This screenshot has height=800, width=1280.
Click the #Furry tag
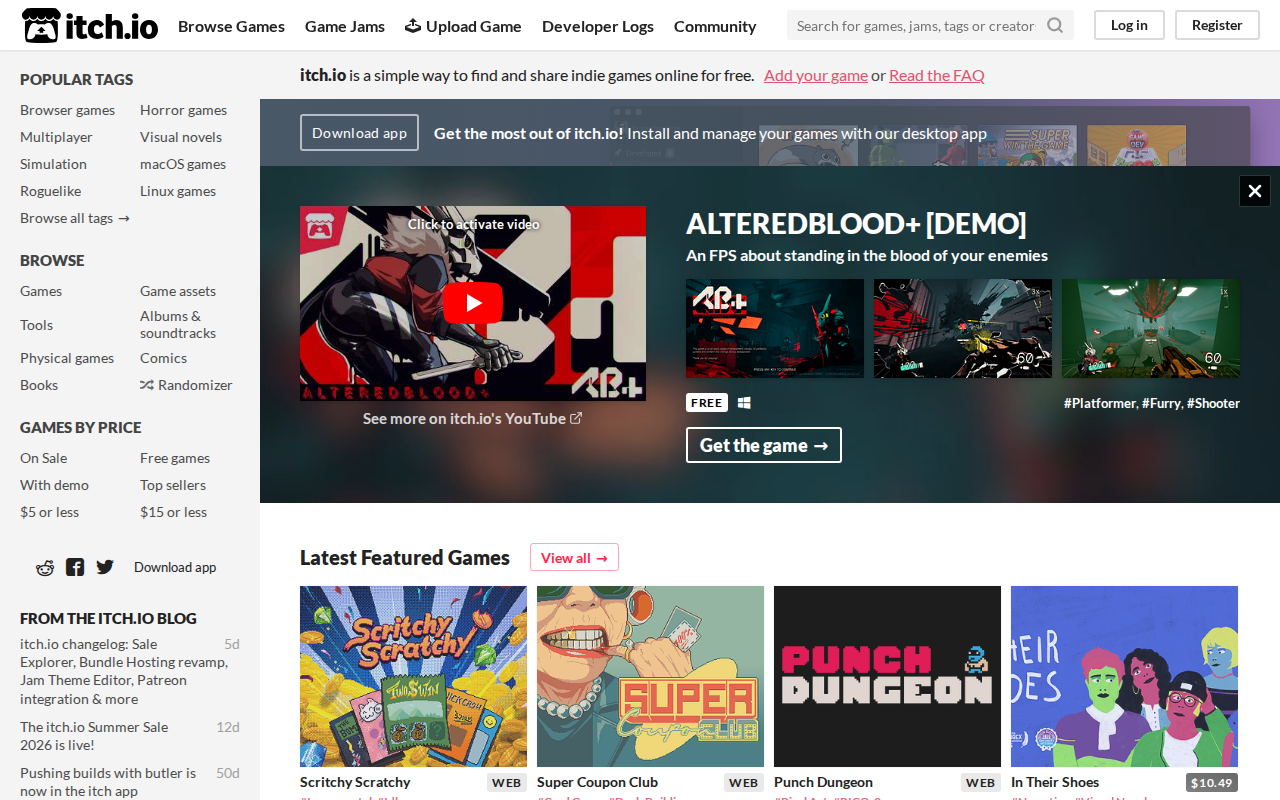click(x=1162, y=403)
